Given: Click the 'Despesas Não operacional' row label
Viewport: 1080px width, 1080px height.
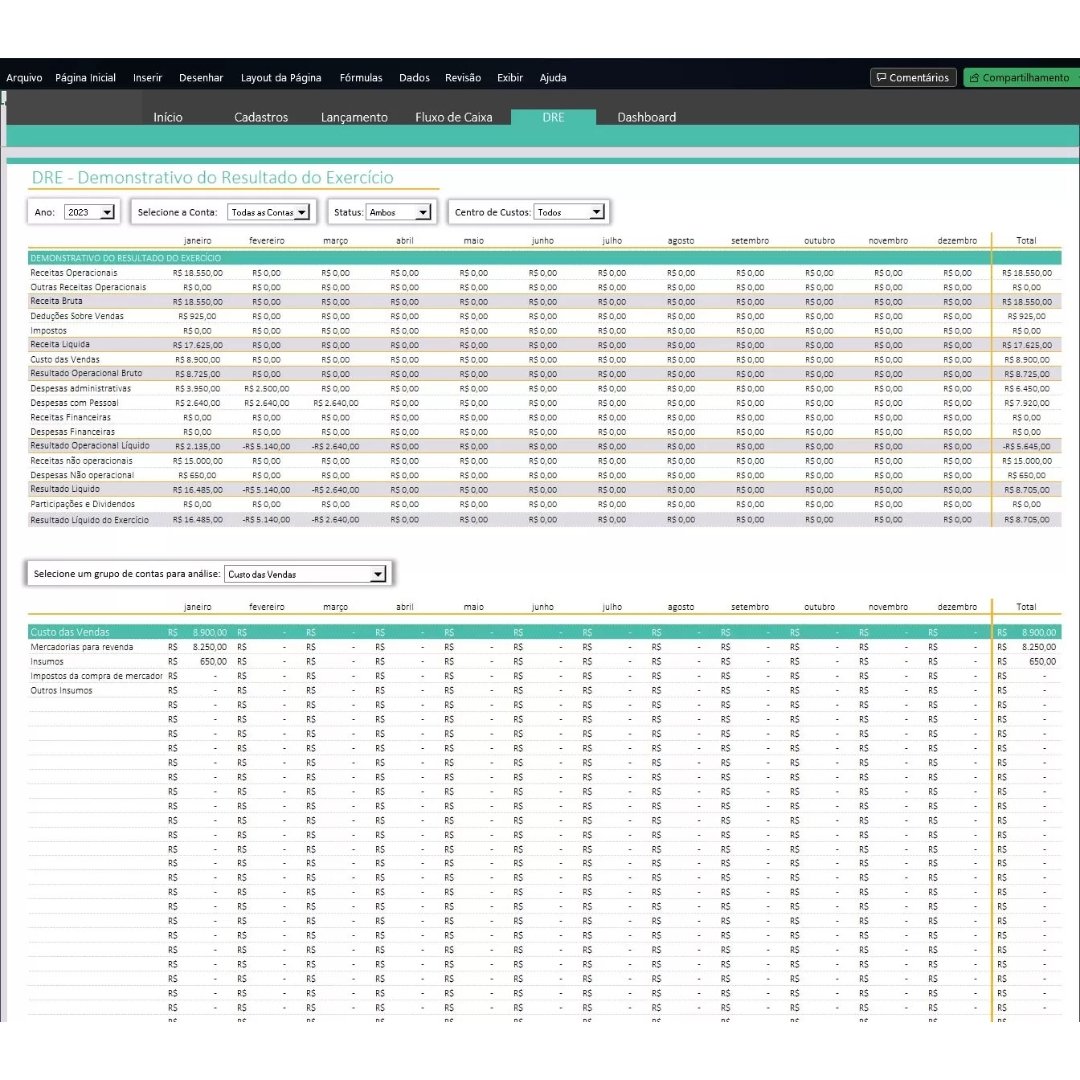Looking at the screenshot, I should tap(82, 475).
